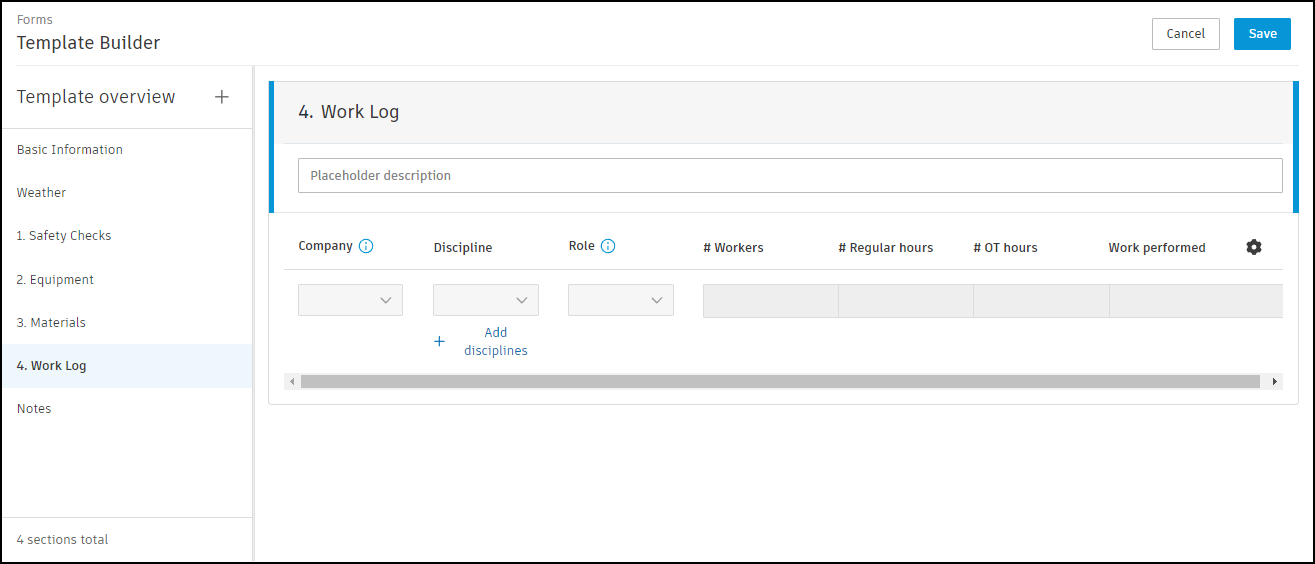Select the 2. Equipment section
Viewport: 1315px width, 564px height.
[x=55, y=280]
